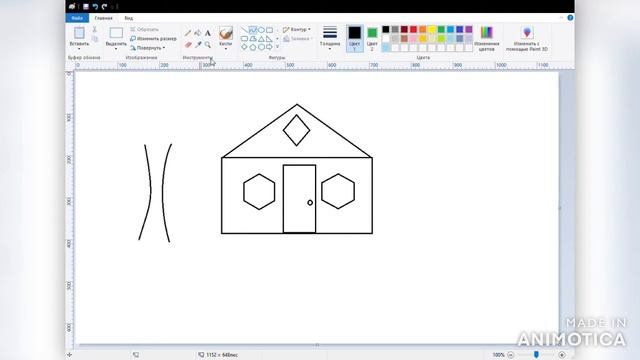The height and width of the screenshot is (360, 640).
Task: Activate Color 2 (Цвет 2) button
Action: pos(372,38)
